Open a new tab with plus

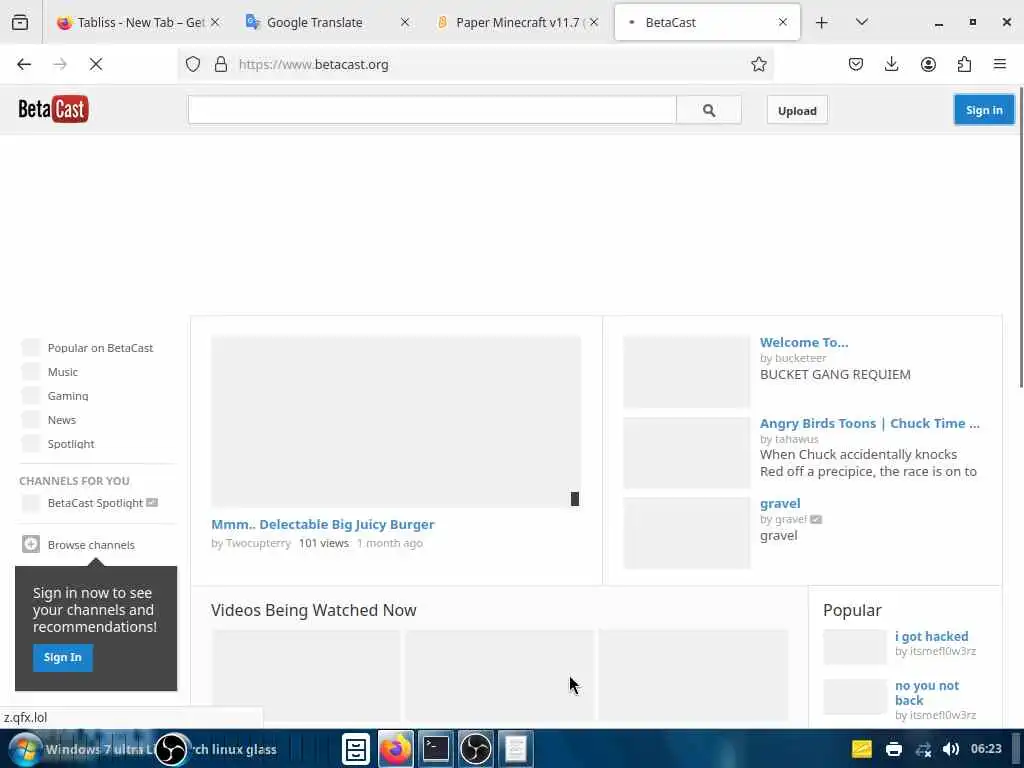[x=822, y=22]
